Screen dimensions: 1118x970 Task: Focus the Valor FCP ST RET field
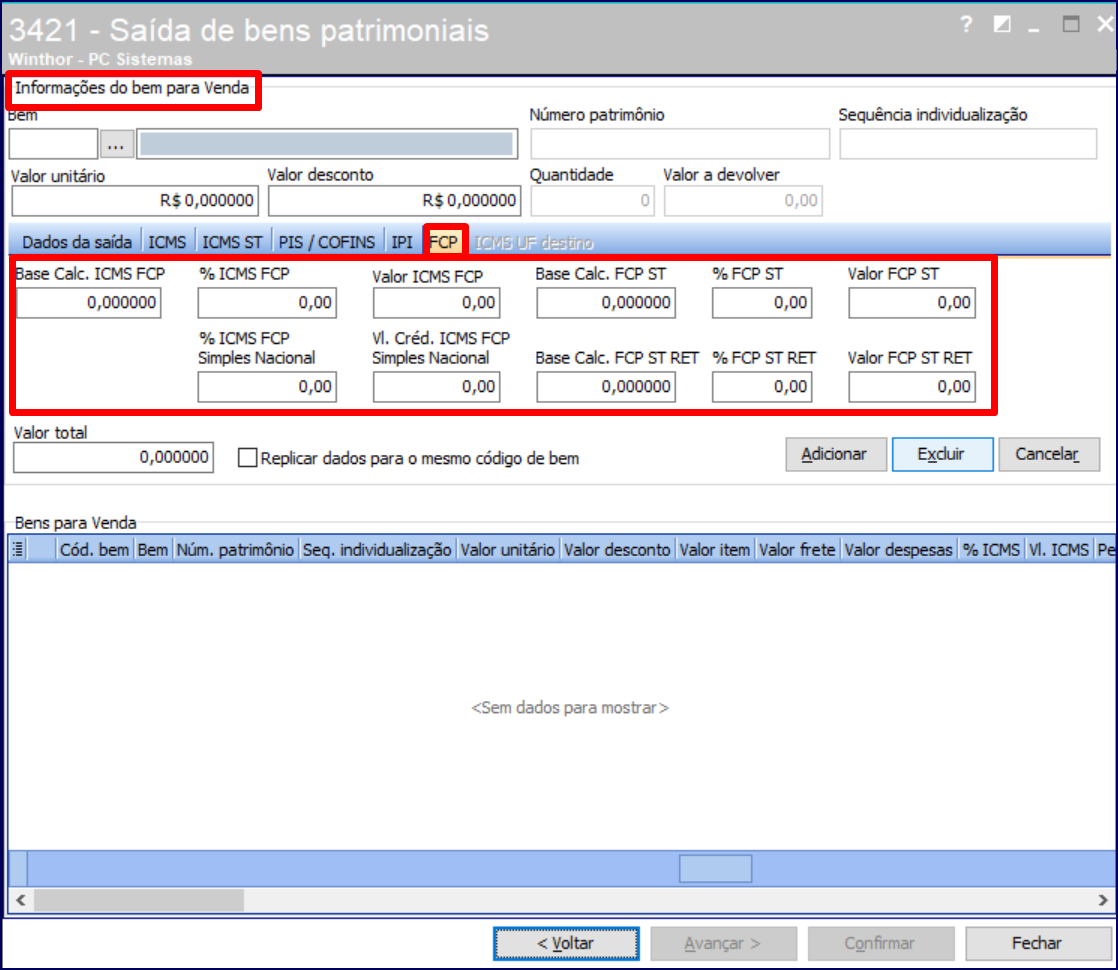point(912,387)
